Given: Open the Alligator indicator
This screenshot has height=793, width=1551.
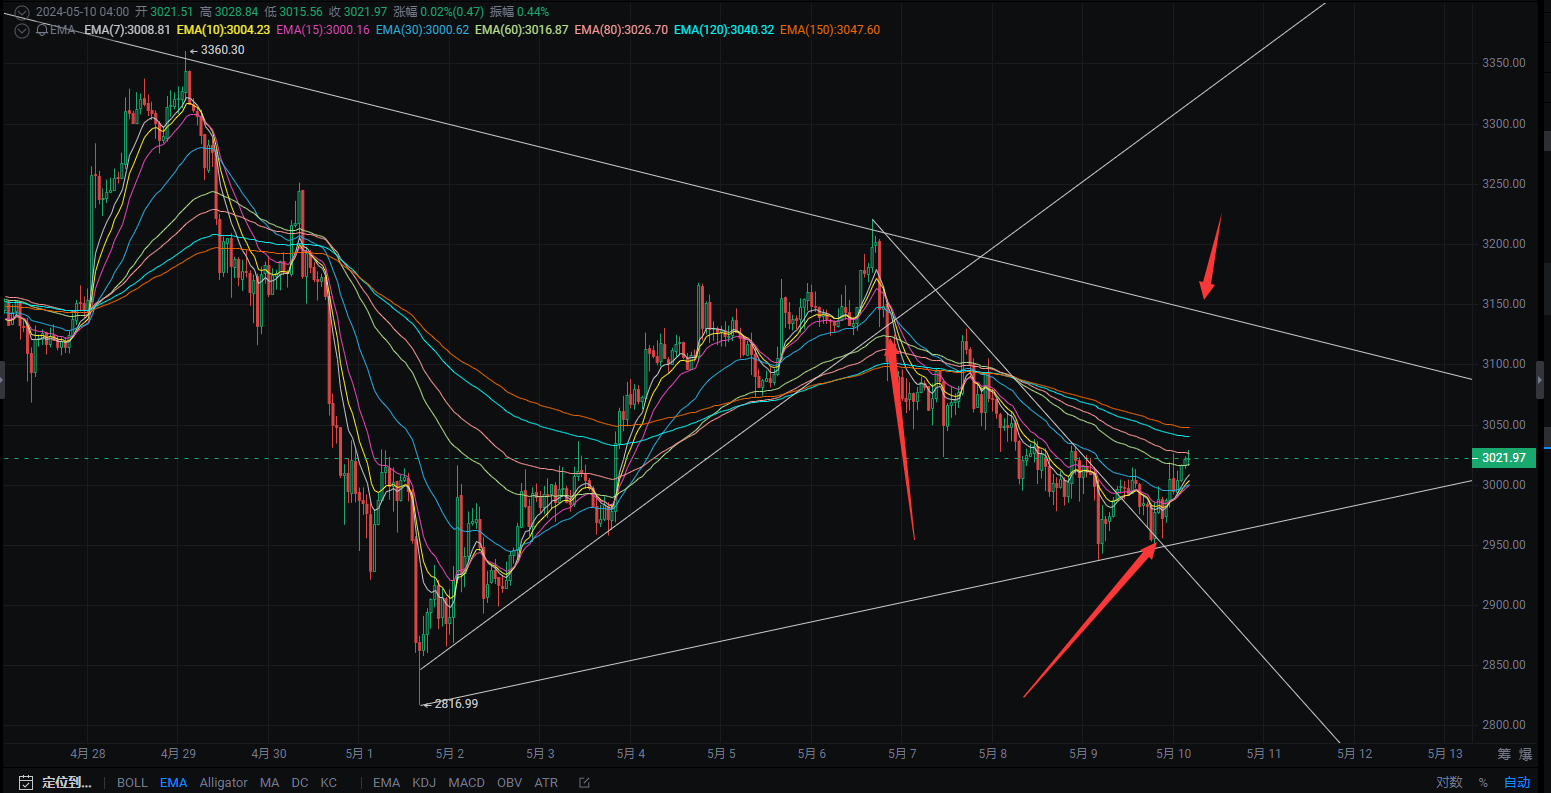Looking at the screenshot, I should pos(223,782).
